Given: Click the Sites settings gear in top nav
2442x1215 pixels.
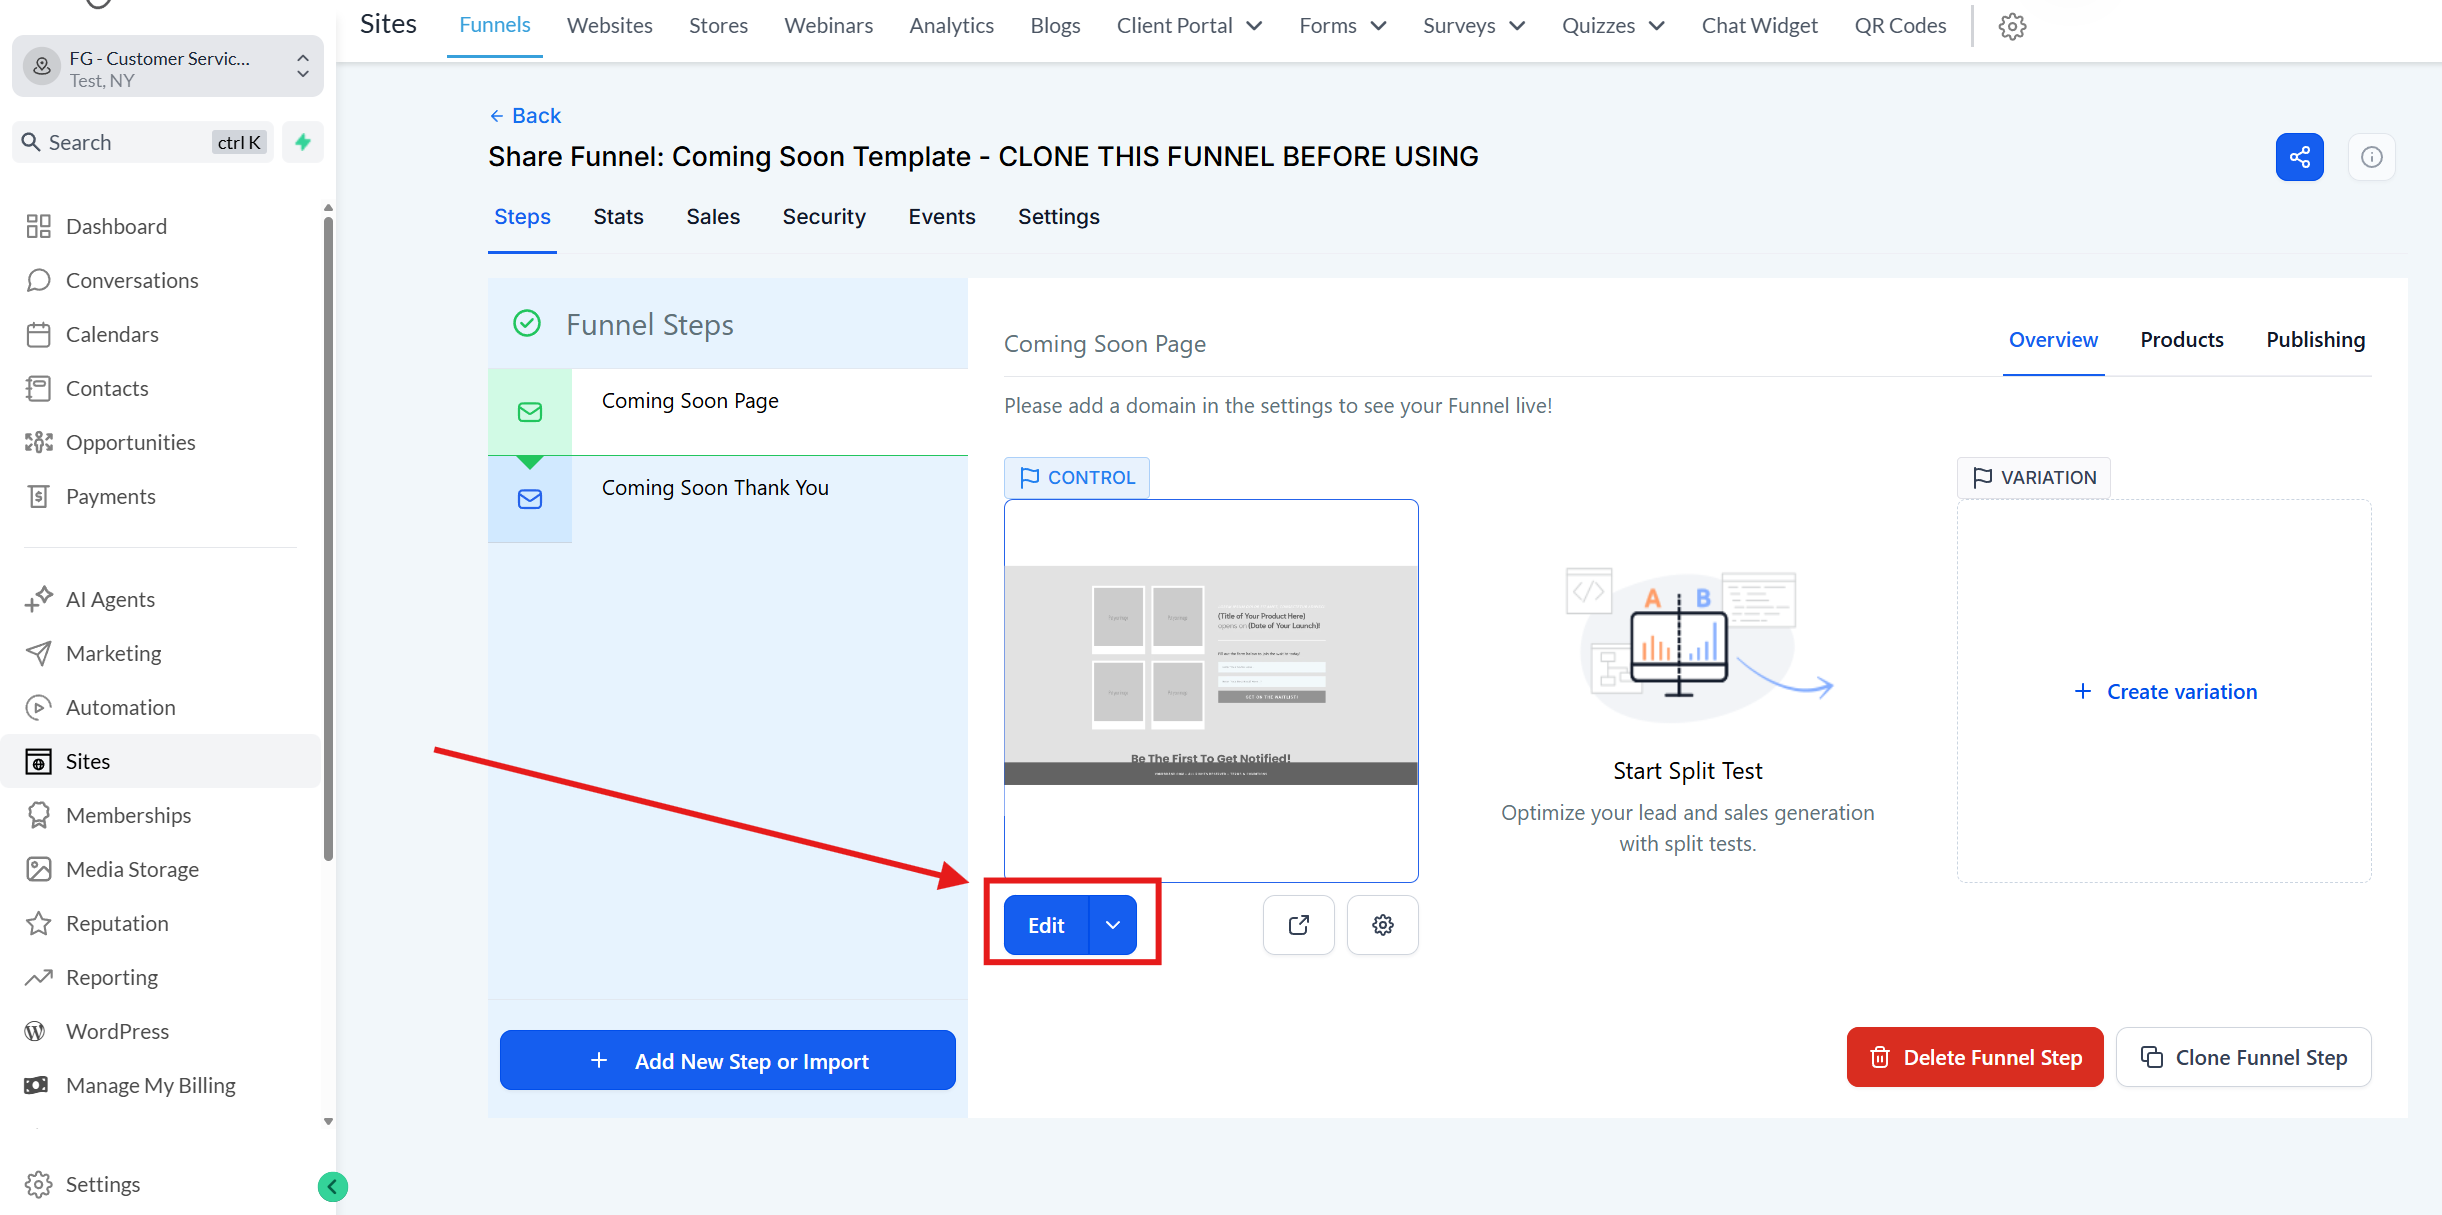Looking at the screenshot, I should coord(2012,26).
